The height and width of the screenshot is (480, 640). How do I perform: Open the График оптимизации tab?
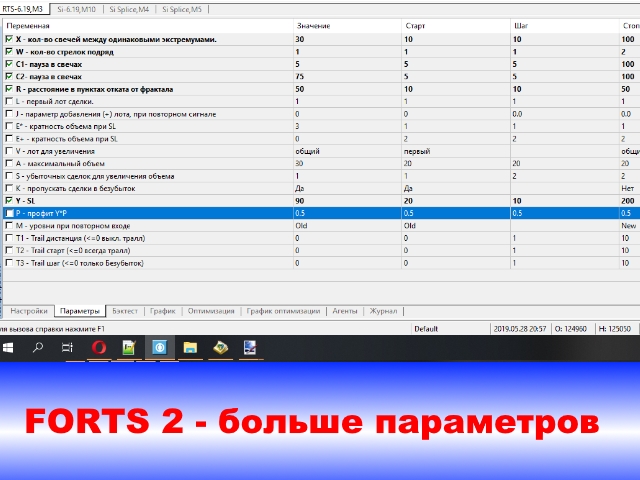point(283,311)
